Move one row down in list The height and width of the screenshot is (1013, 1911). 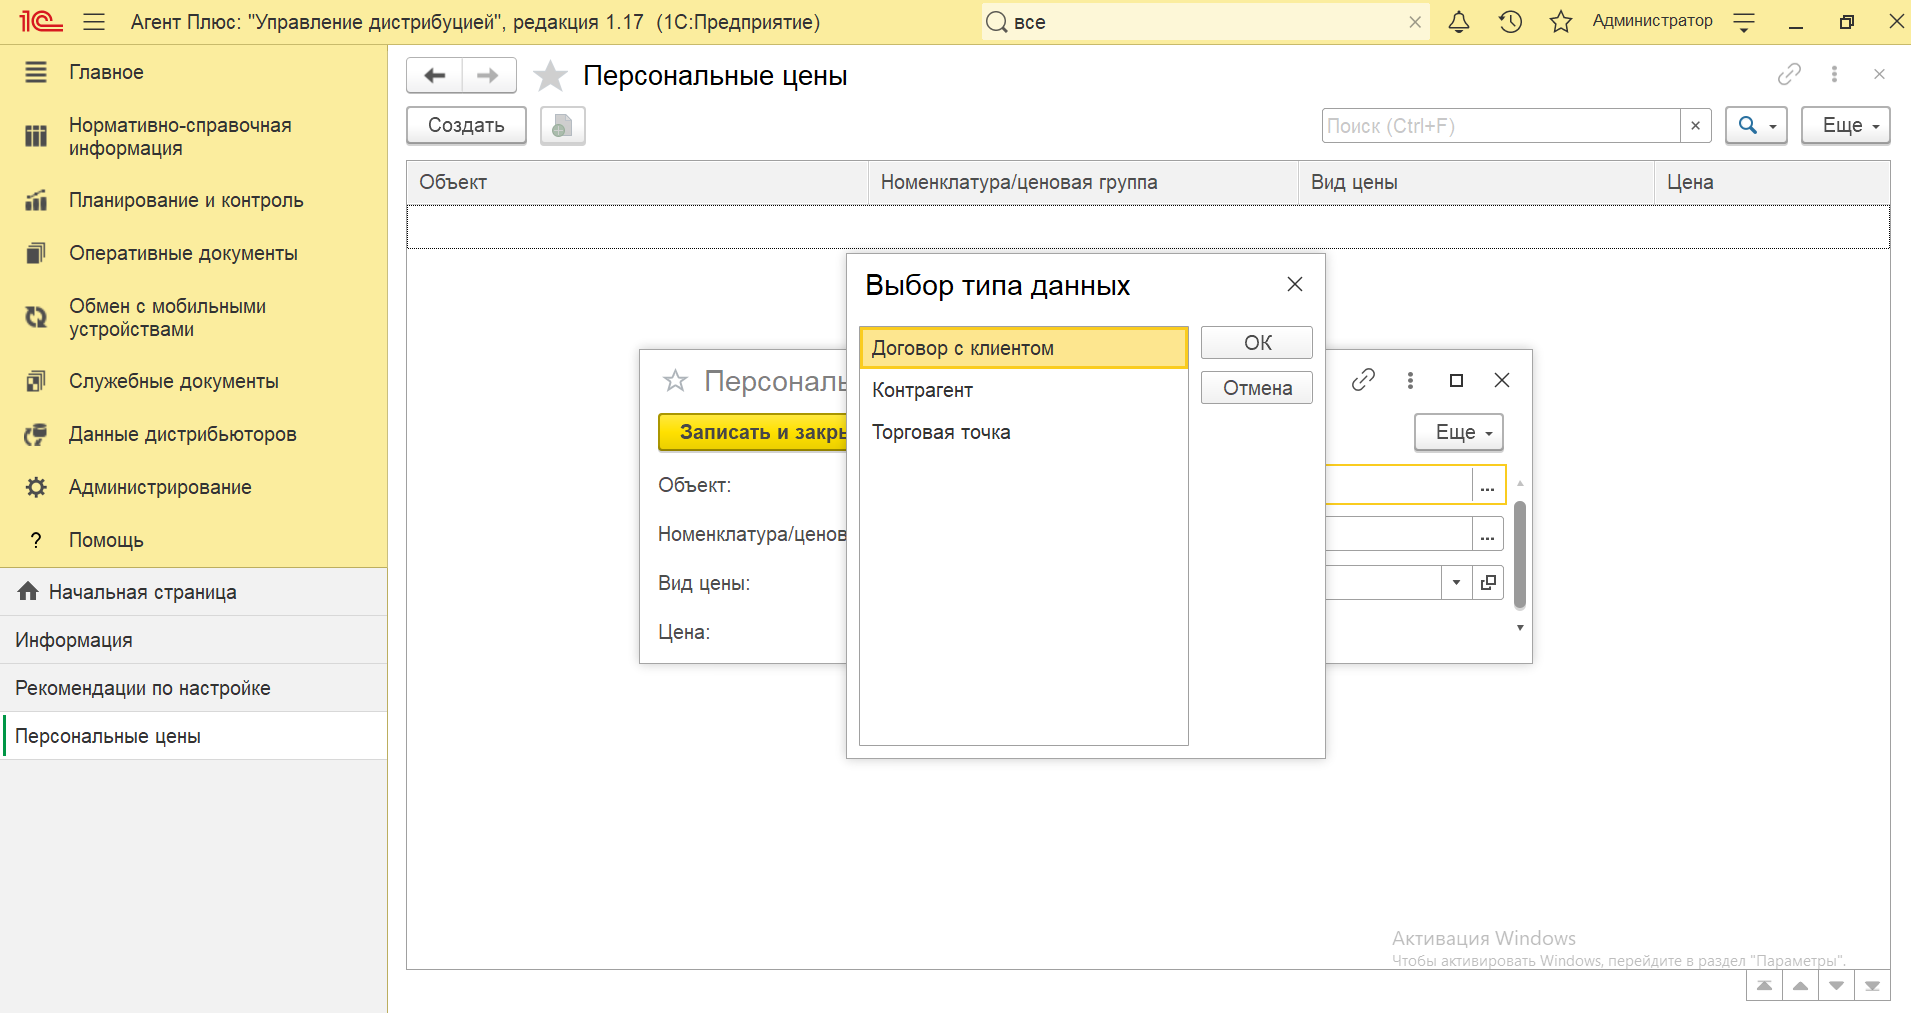(x=1836, y=985)
